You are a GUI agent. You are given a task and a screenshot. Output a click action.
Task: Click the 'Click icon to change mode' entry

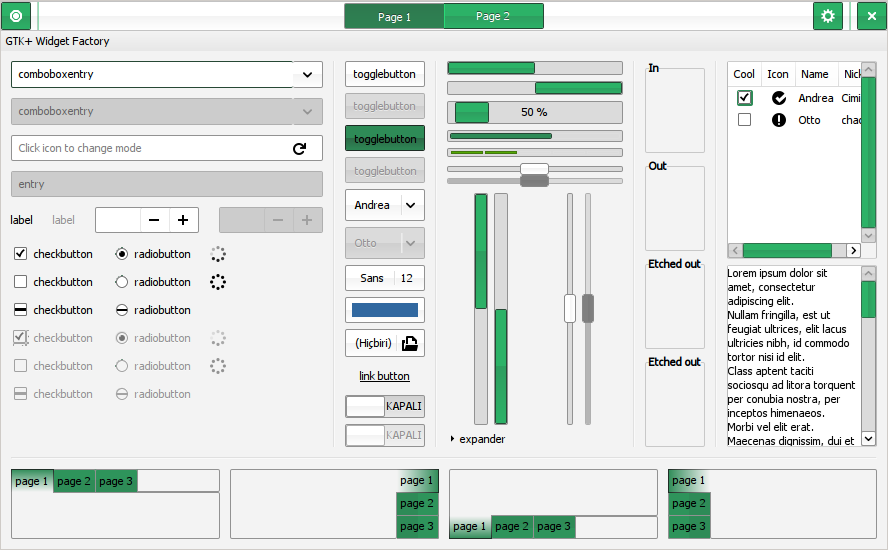tap(166, 148)
